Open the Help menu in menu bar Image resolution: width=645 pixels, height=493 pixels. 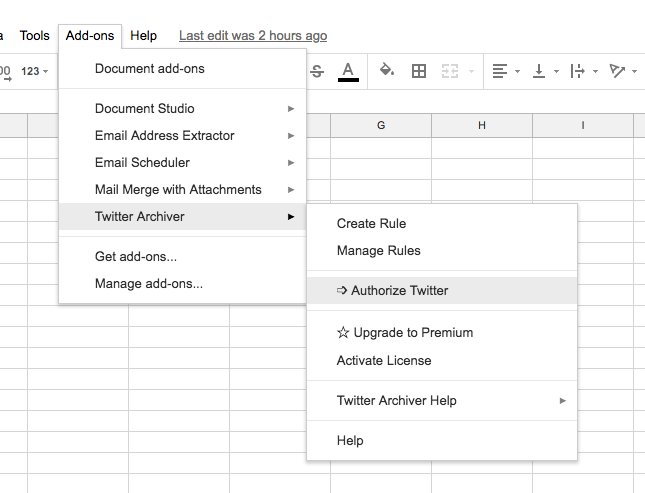click(143, 36)
